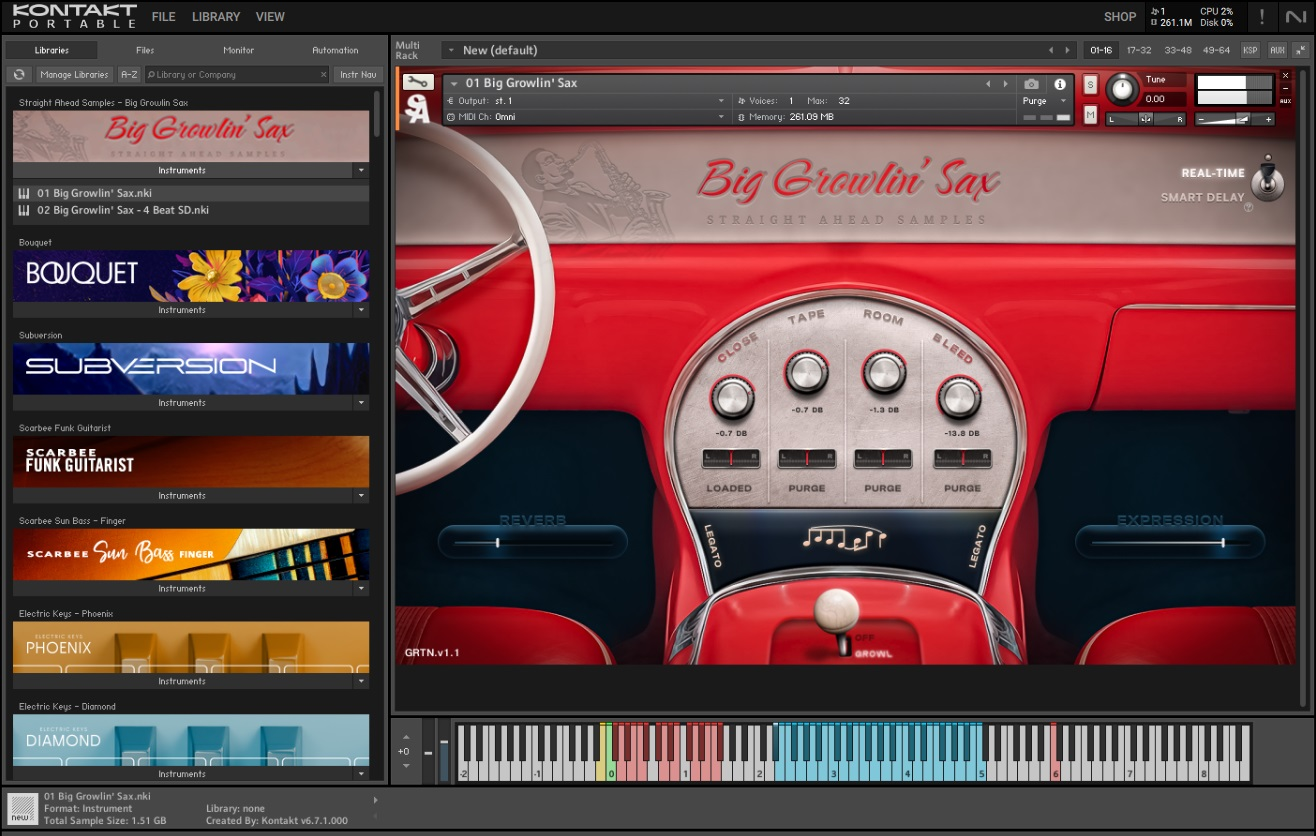1316x836 pixels.
Task: Load 02 Big Growlin' Sax - 4 Beat SD.nki
Action: (x=122, y=210)
